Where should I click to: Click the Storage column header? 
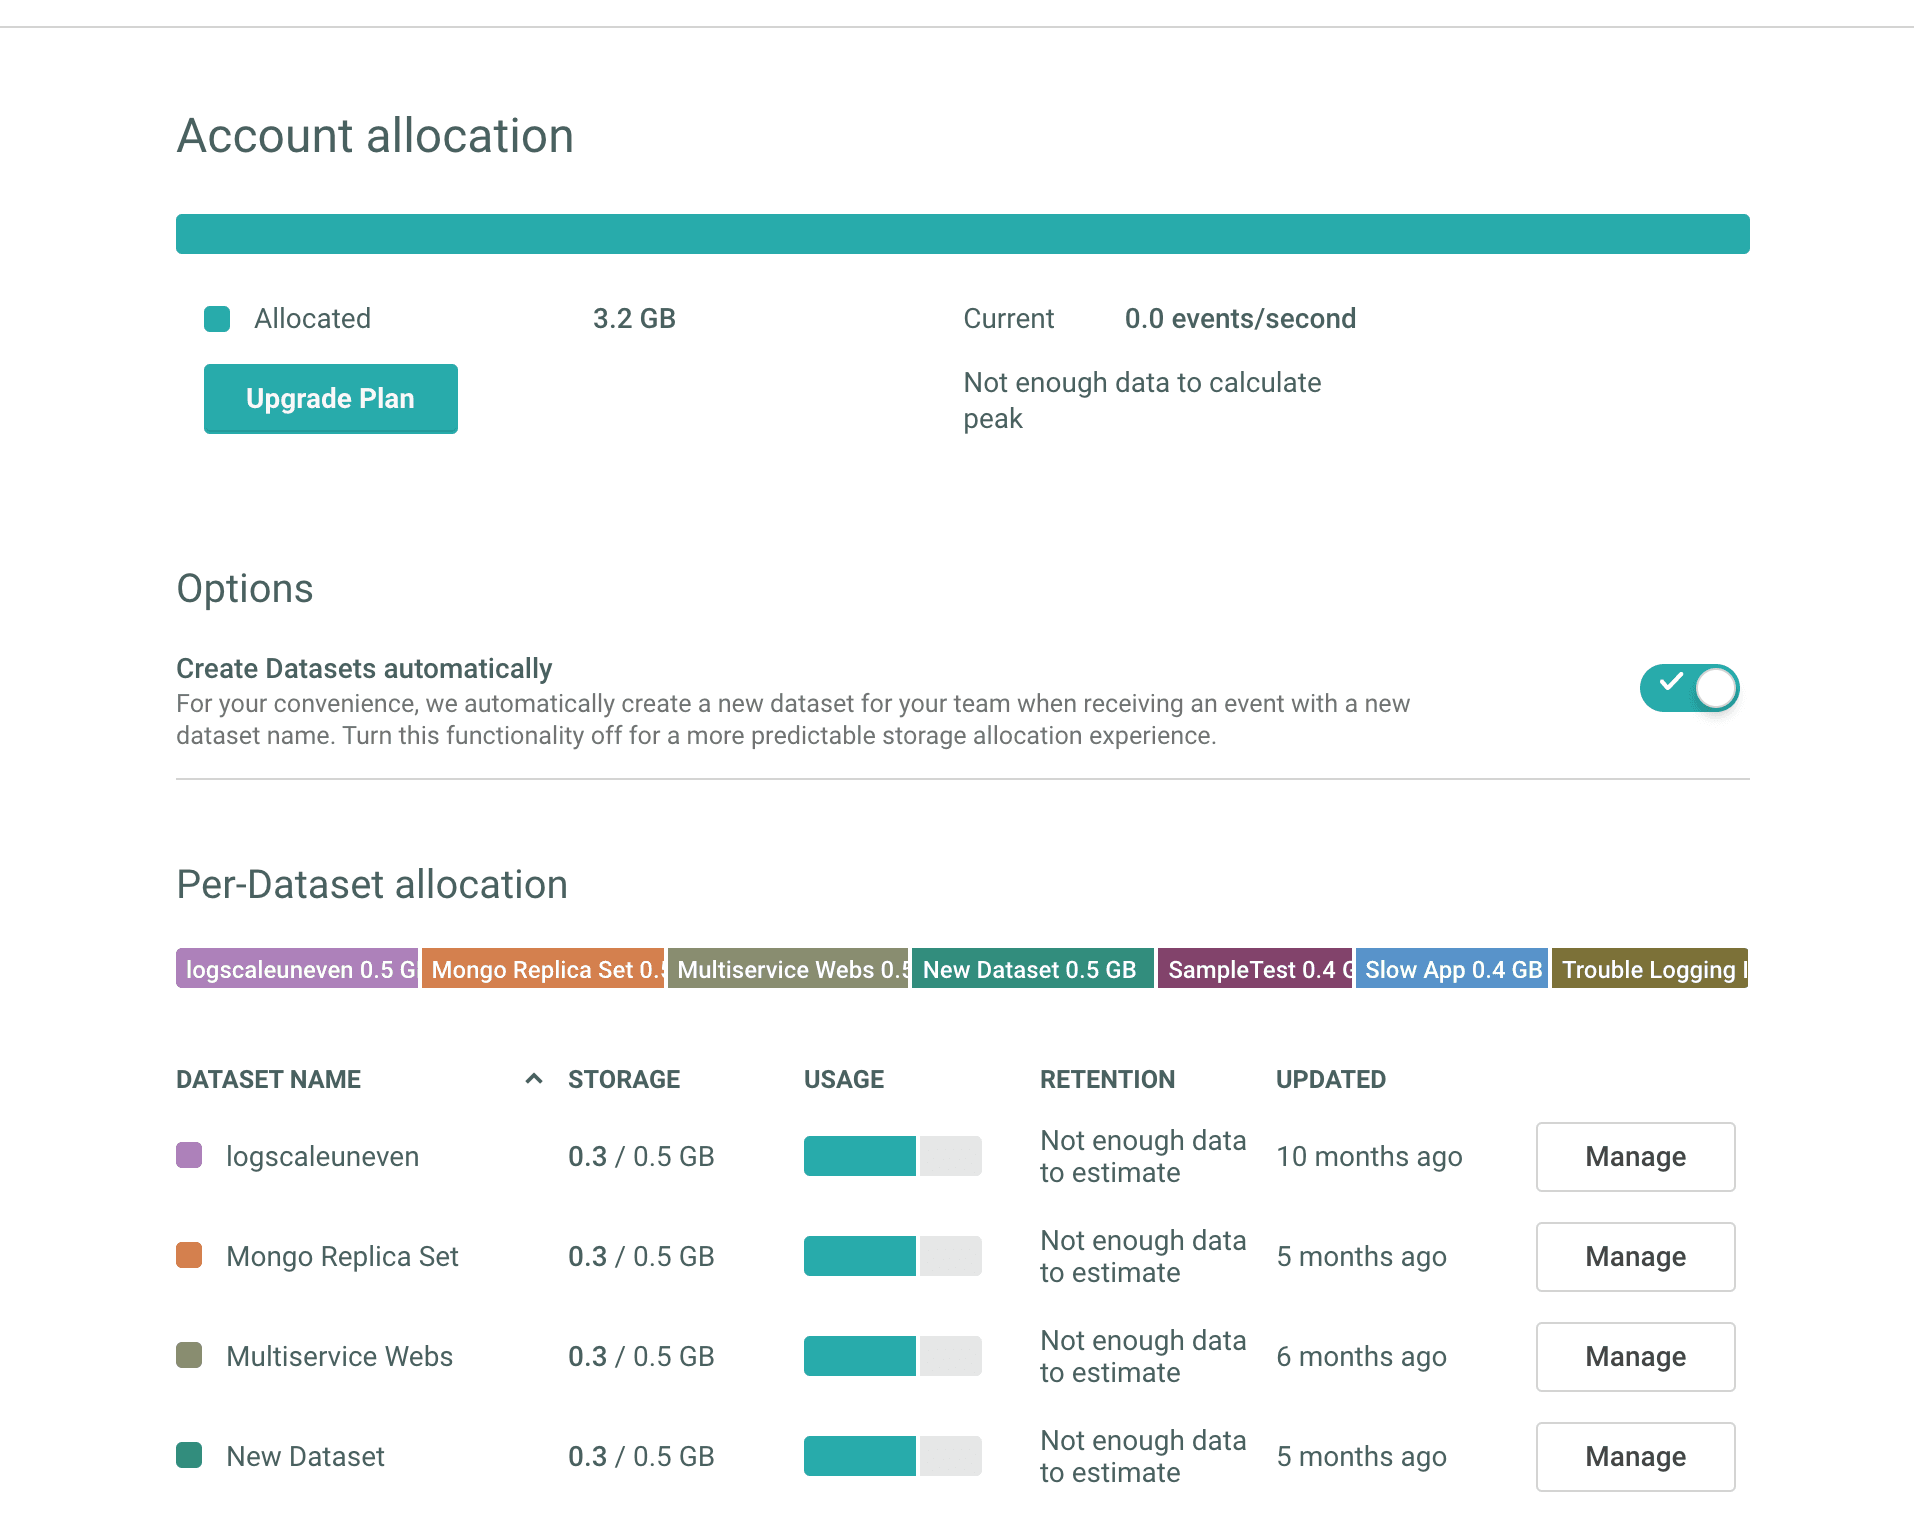[x=624, y=1079]
